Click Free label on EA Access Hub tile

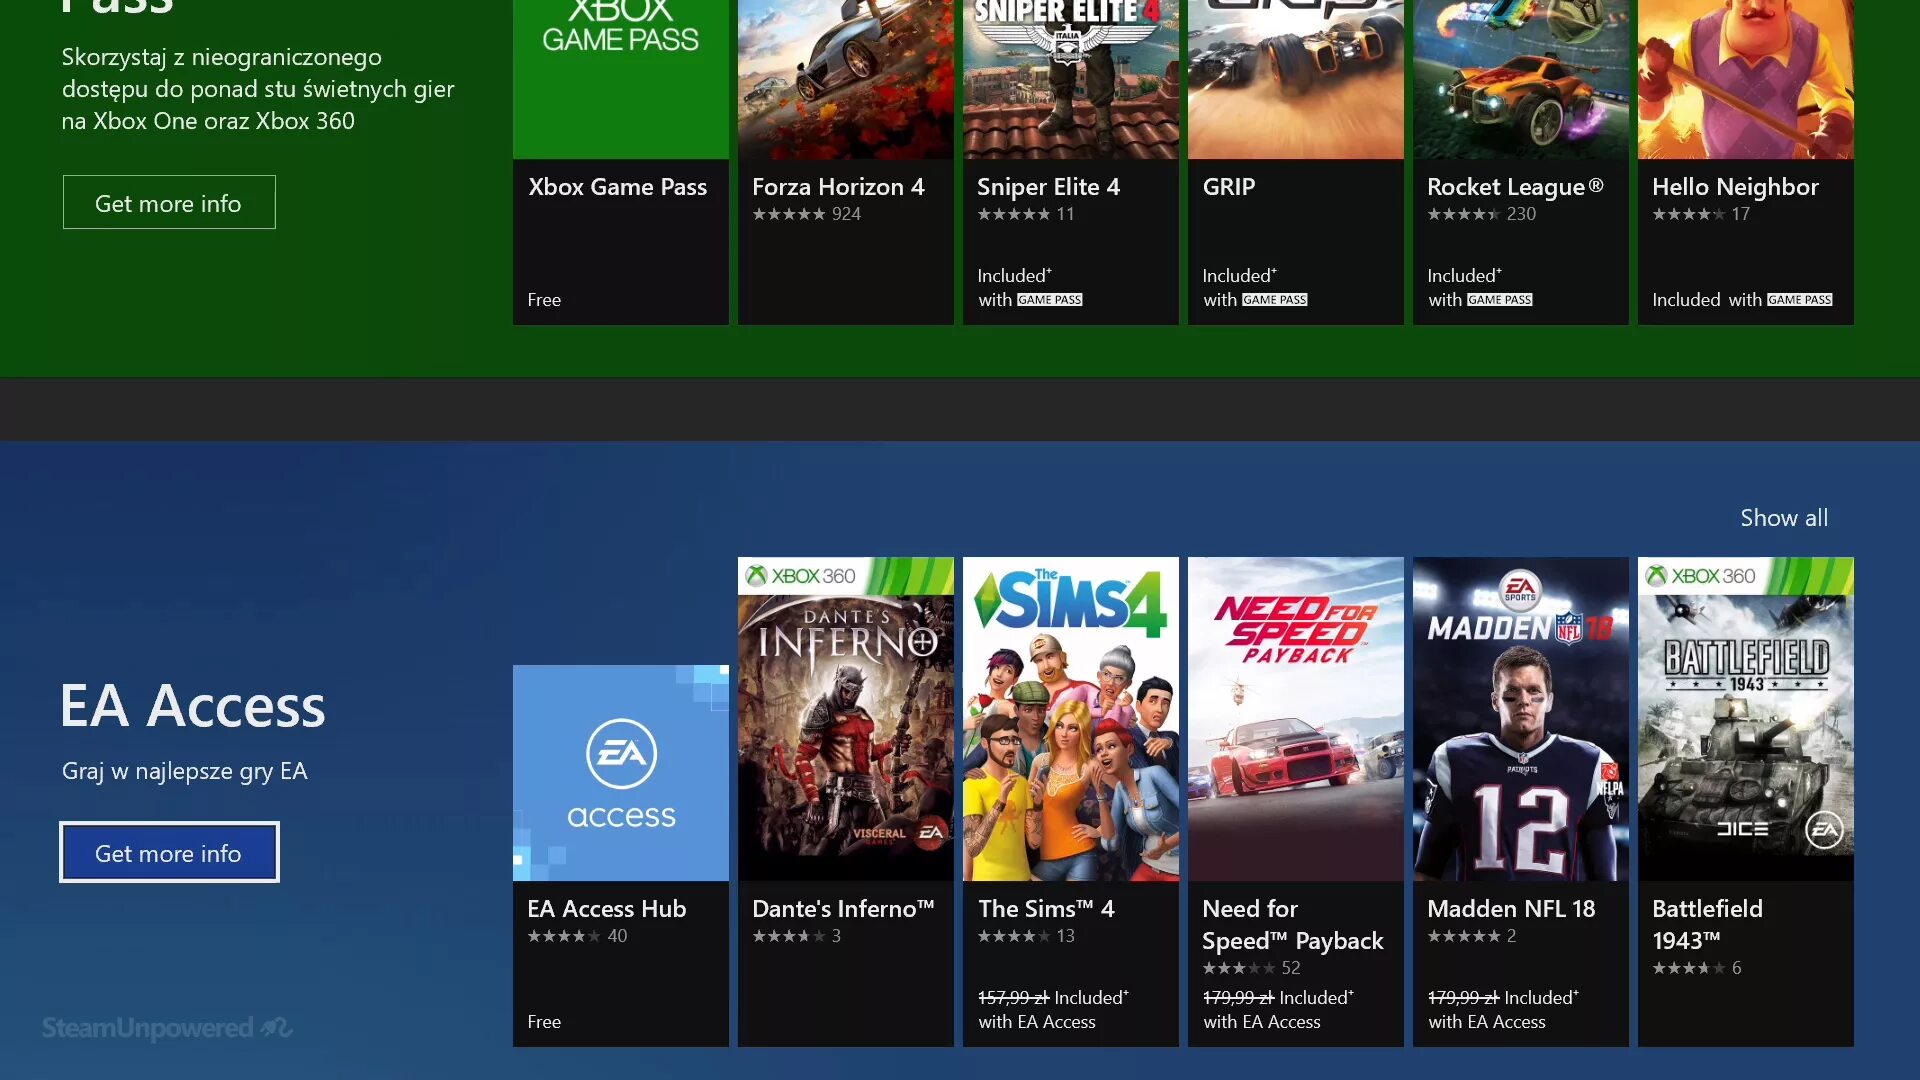tap(544, 1022)
